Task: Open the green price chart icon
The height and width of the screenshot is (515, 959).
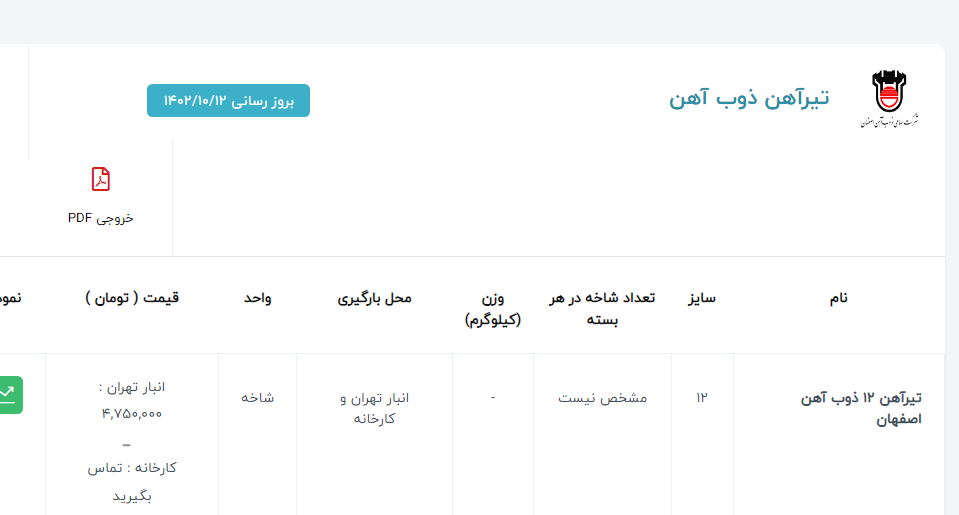Action: pyautogui.click(x=10, y=394)
